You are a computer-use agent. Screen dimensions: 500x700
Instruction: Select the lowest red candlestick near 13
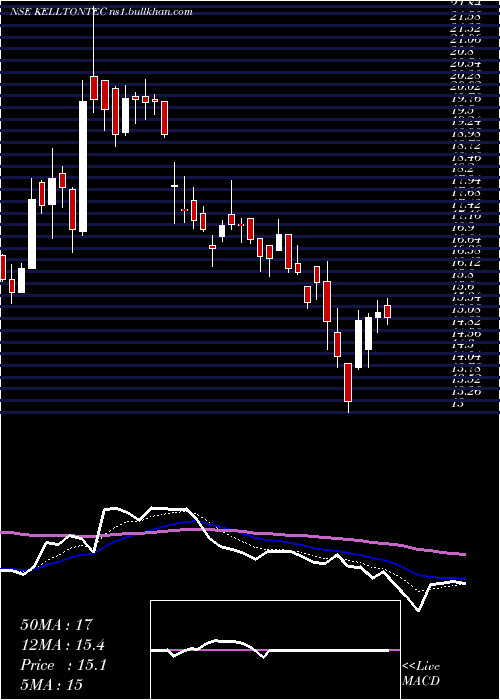coord(348,382)
